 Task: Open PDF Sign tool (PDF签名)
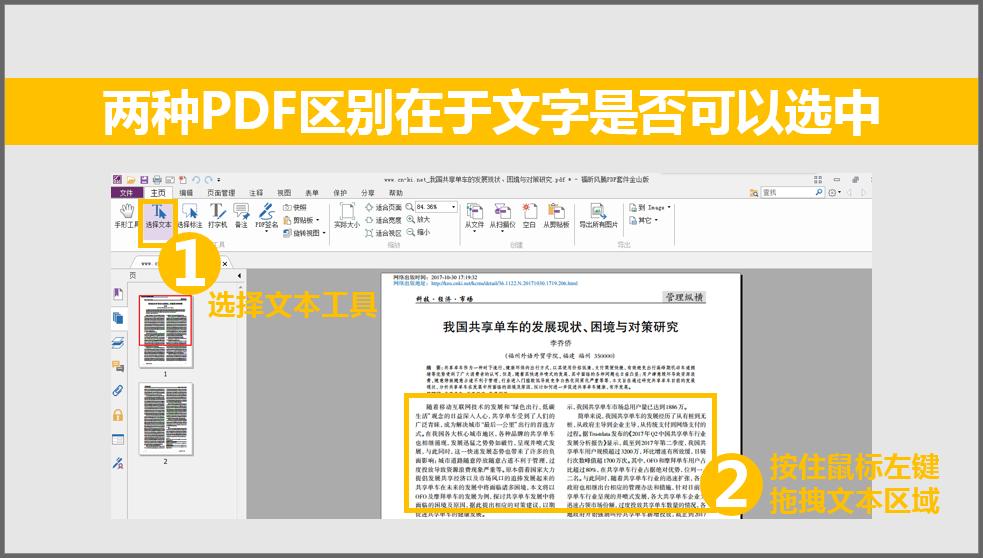click(x=266, y=216)
